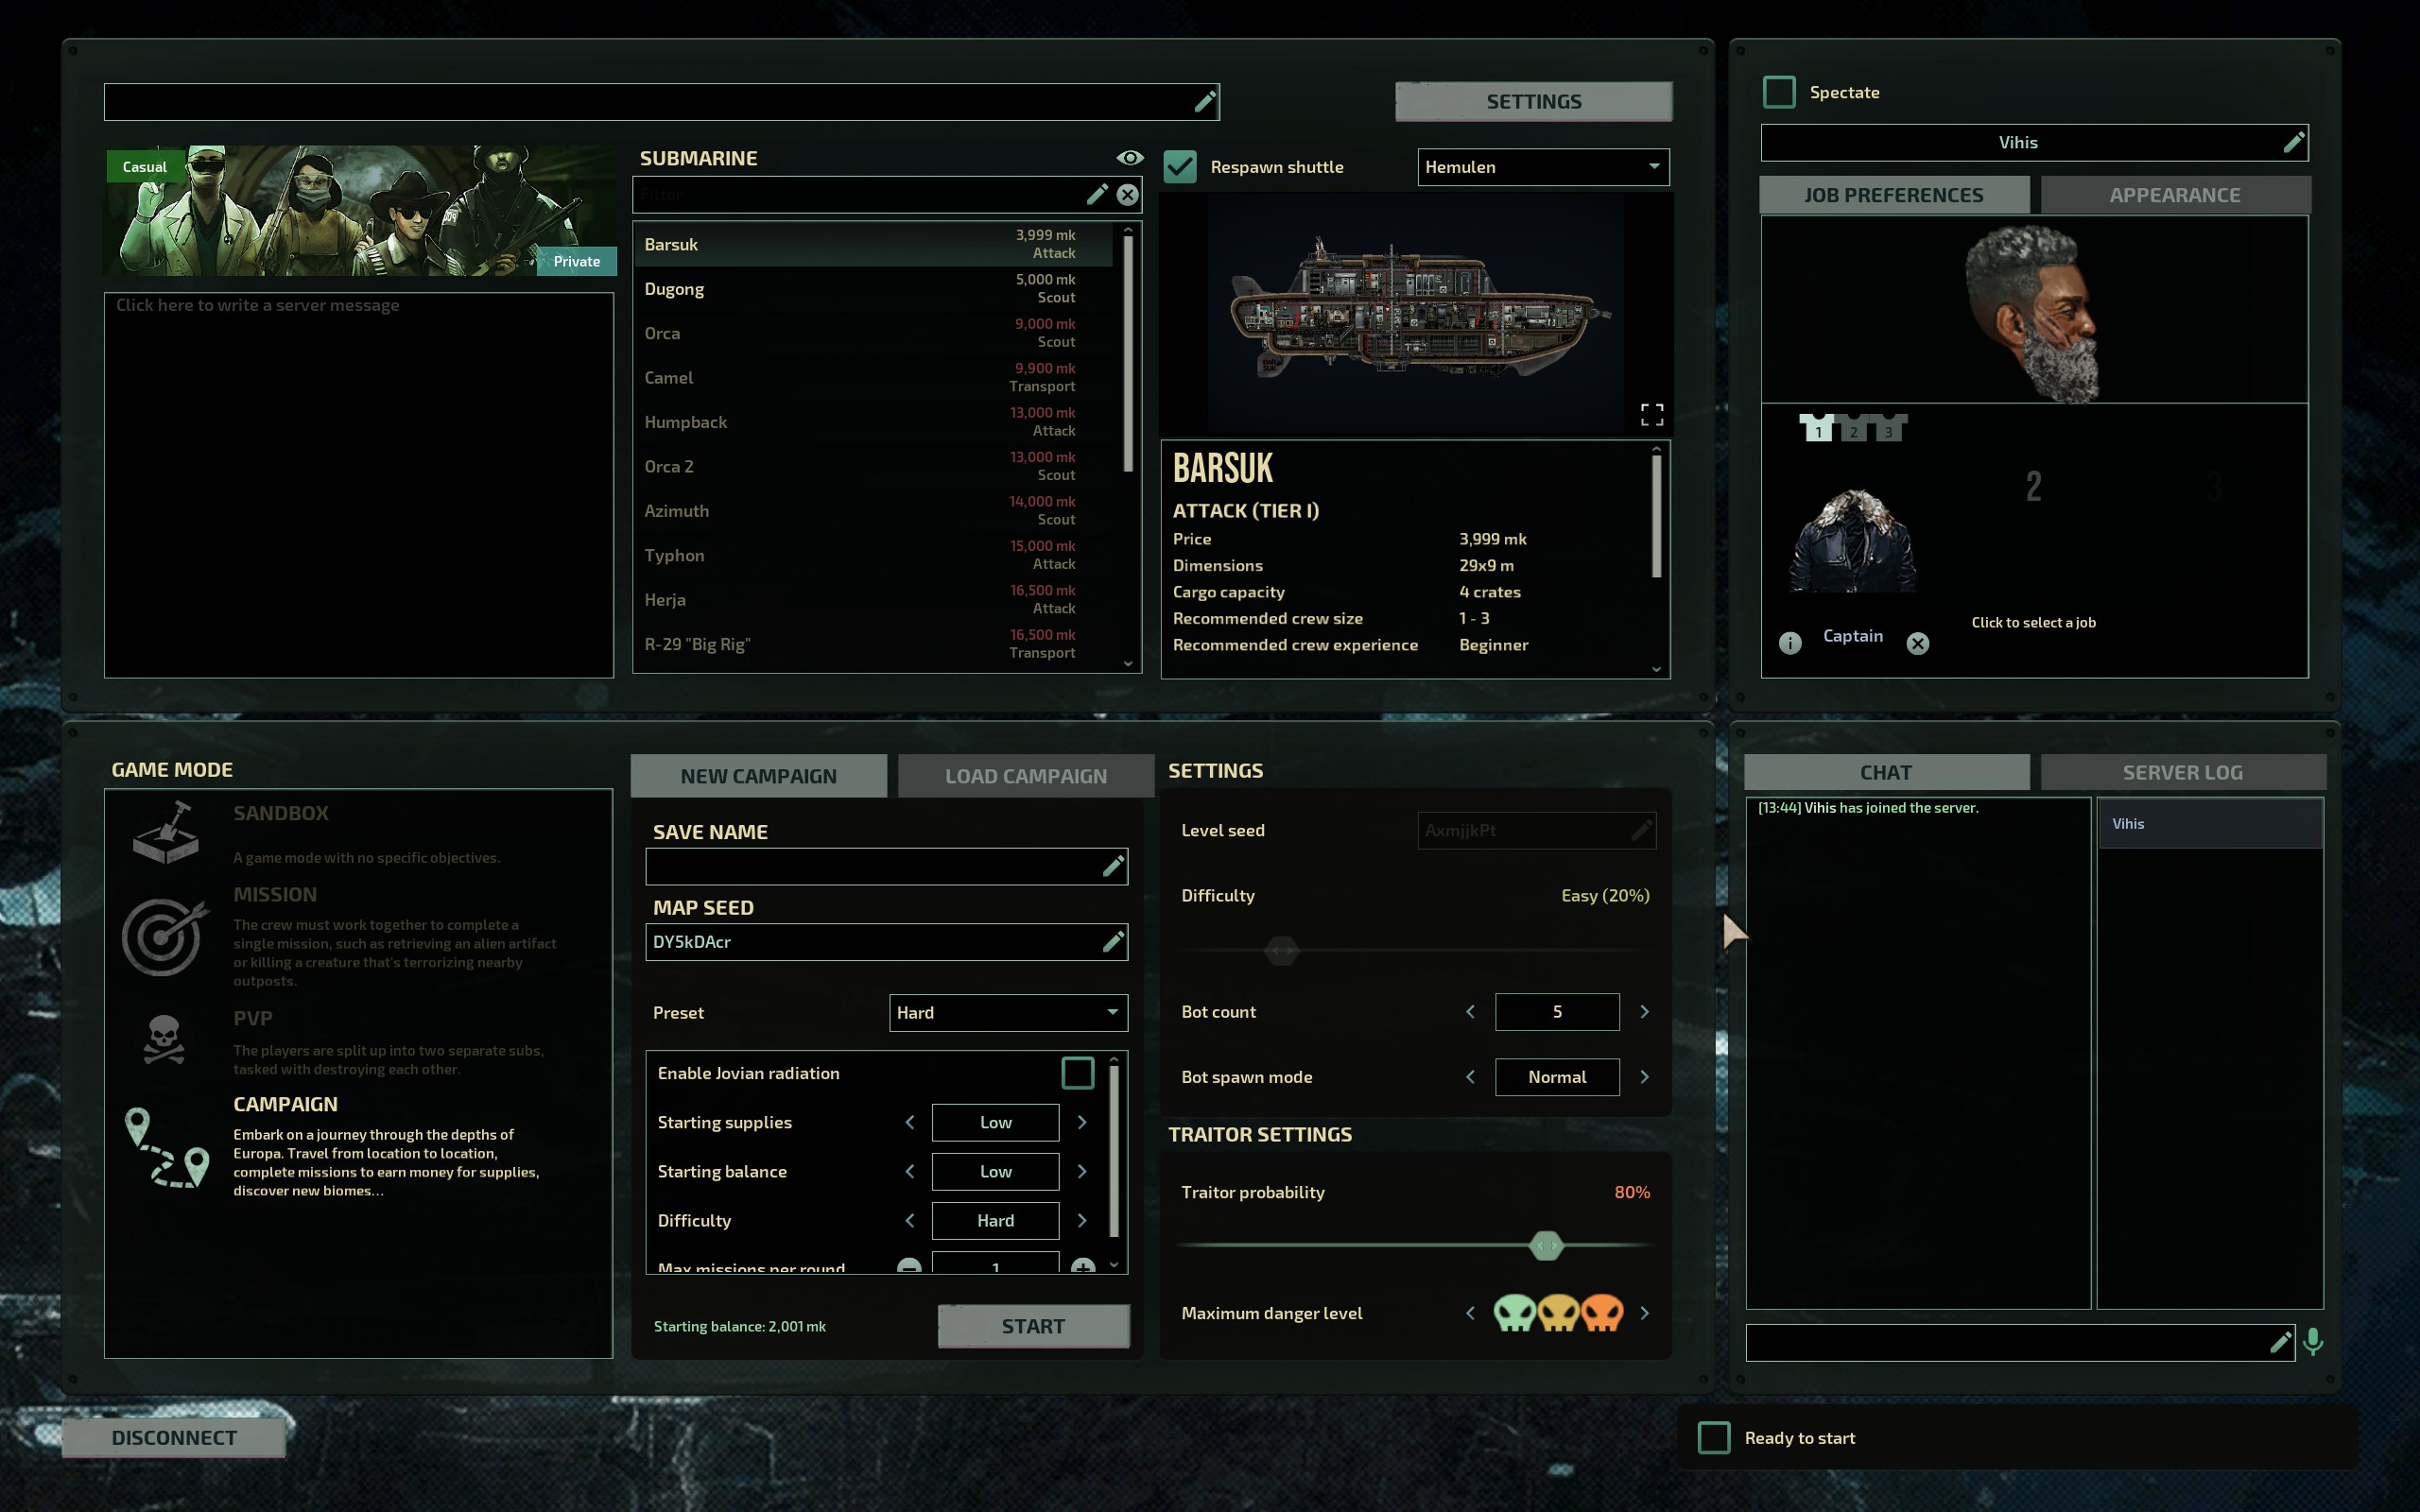This screenshot has width=2420, height=1512.
Task: Click the LOAD CAMPAIGN button
Action: (x=1027, y=775)
